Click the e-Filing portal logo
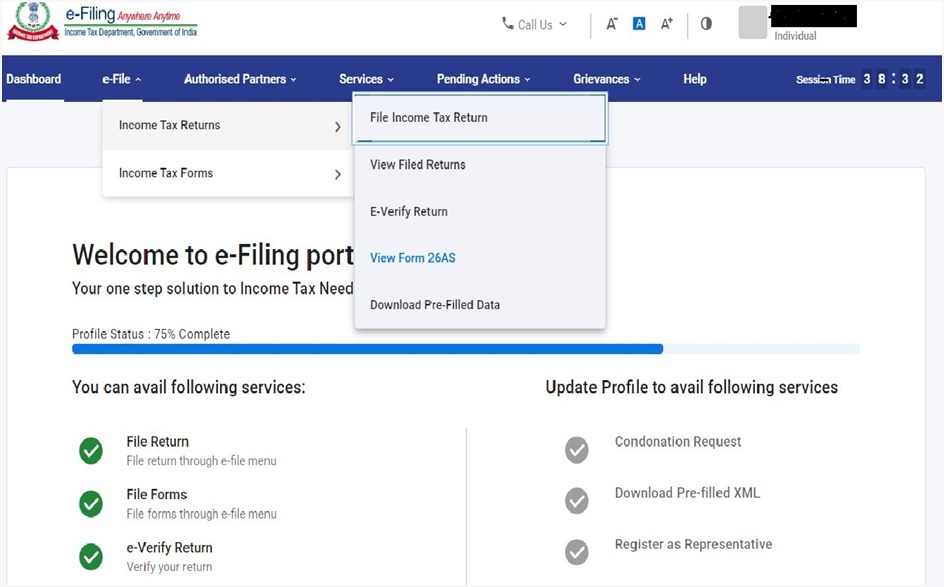 coord(102,22)
